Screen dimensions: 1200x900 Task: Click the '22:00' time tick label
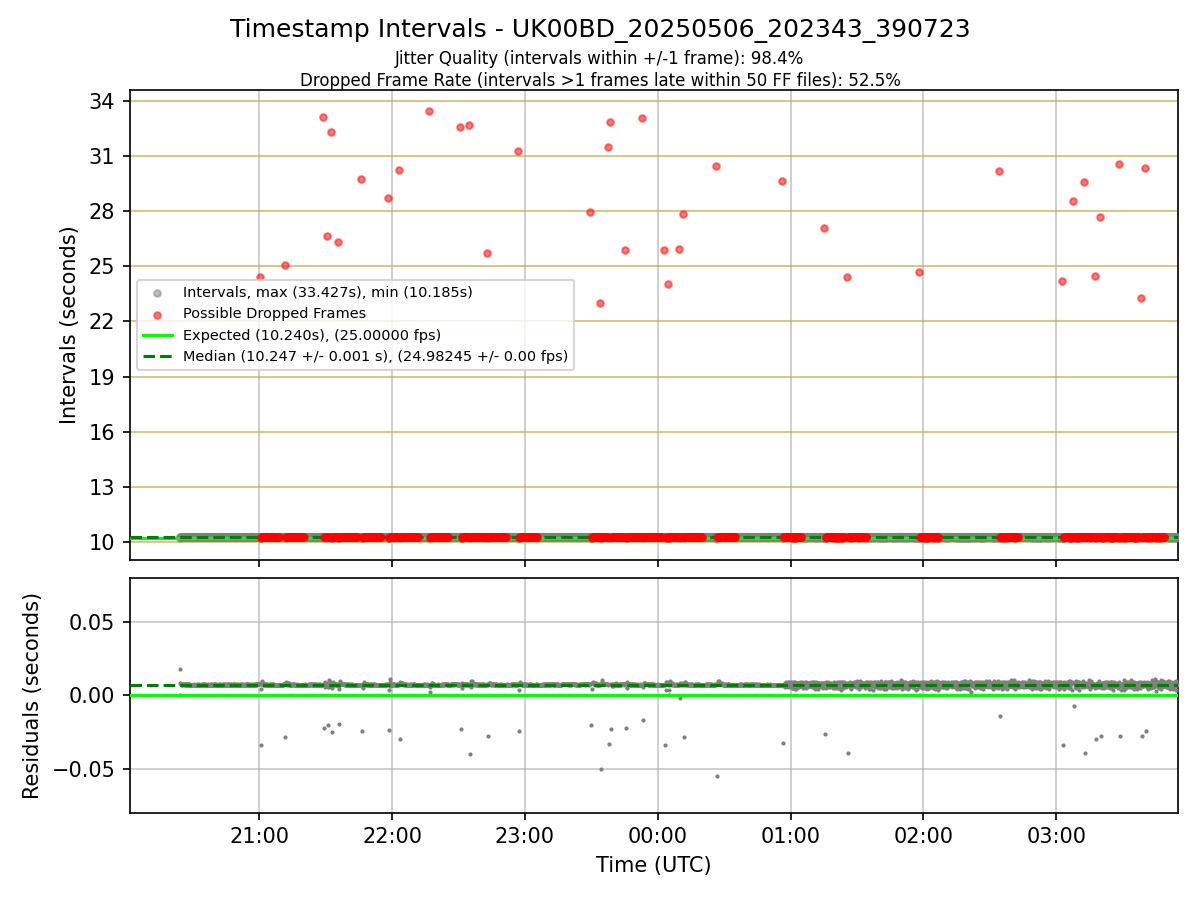pyautogui.click(x=392, y=835)
